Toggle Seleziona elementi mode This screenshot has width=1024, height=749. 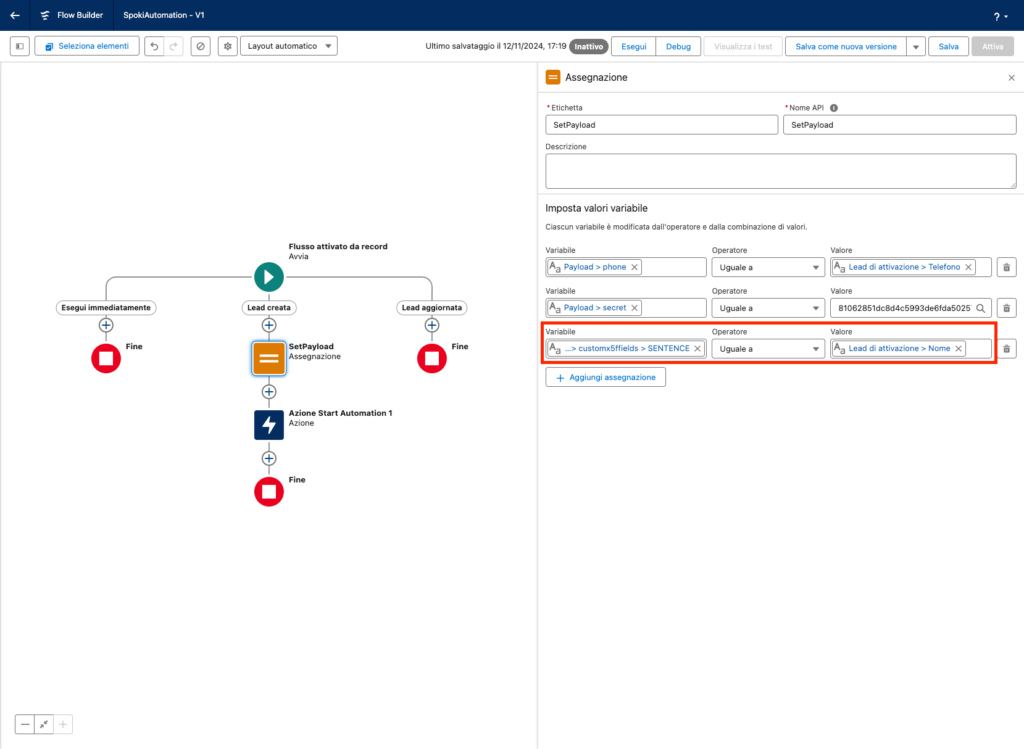coord(87,46)
